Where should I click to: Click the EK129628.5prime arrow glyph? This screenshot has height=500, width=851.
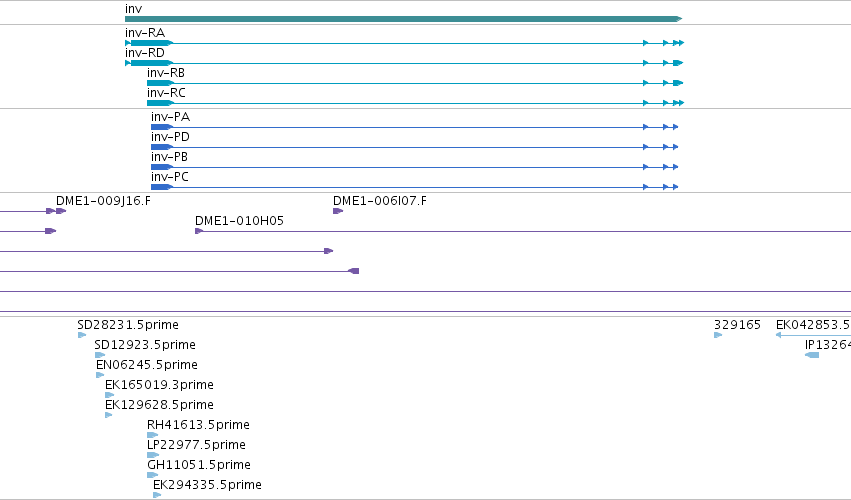[109, 415]
